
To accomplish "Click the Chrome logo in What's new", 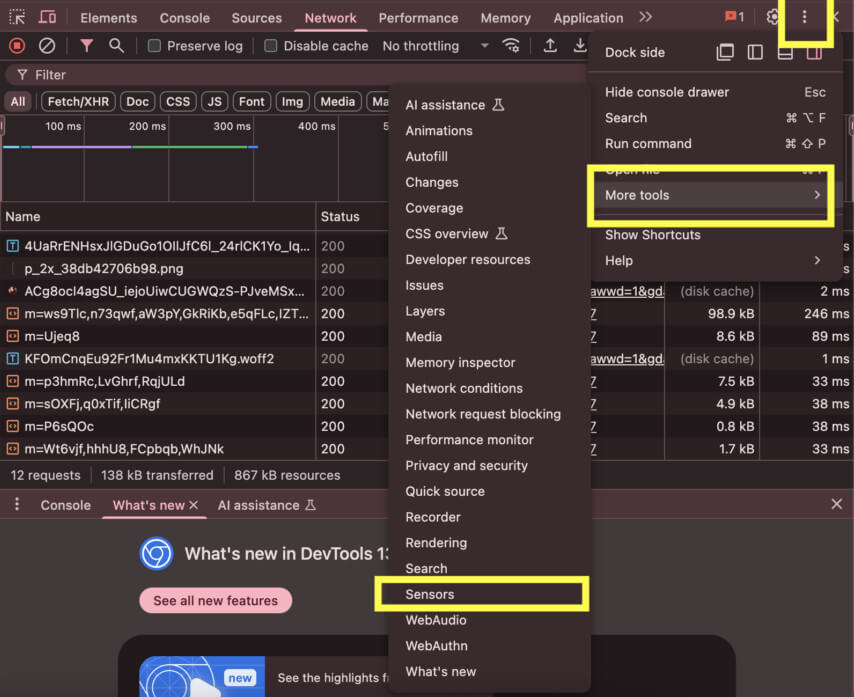I will point(156,553).
